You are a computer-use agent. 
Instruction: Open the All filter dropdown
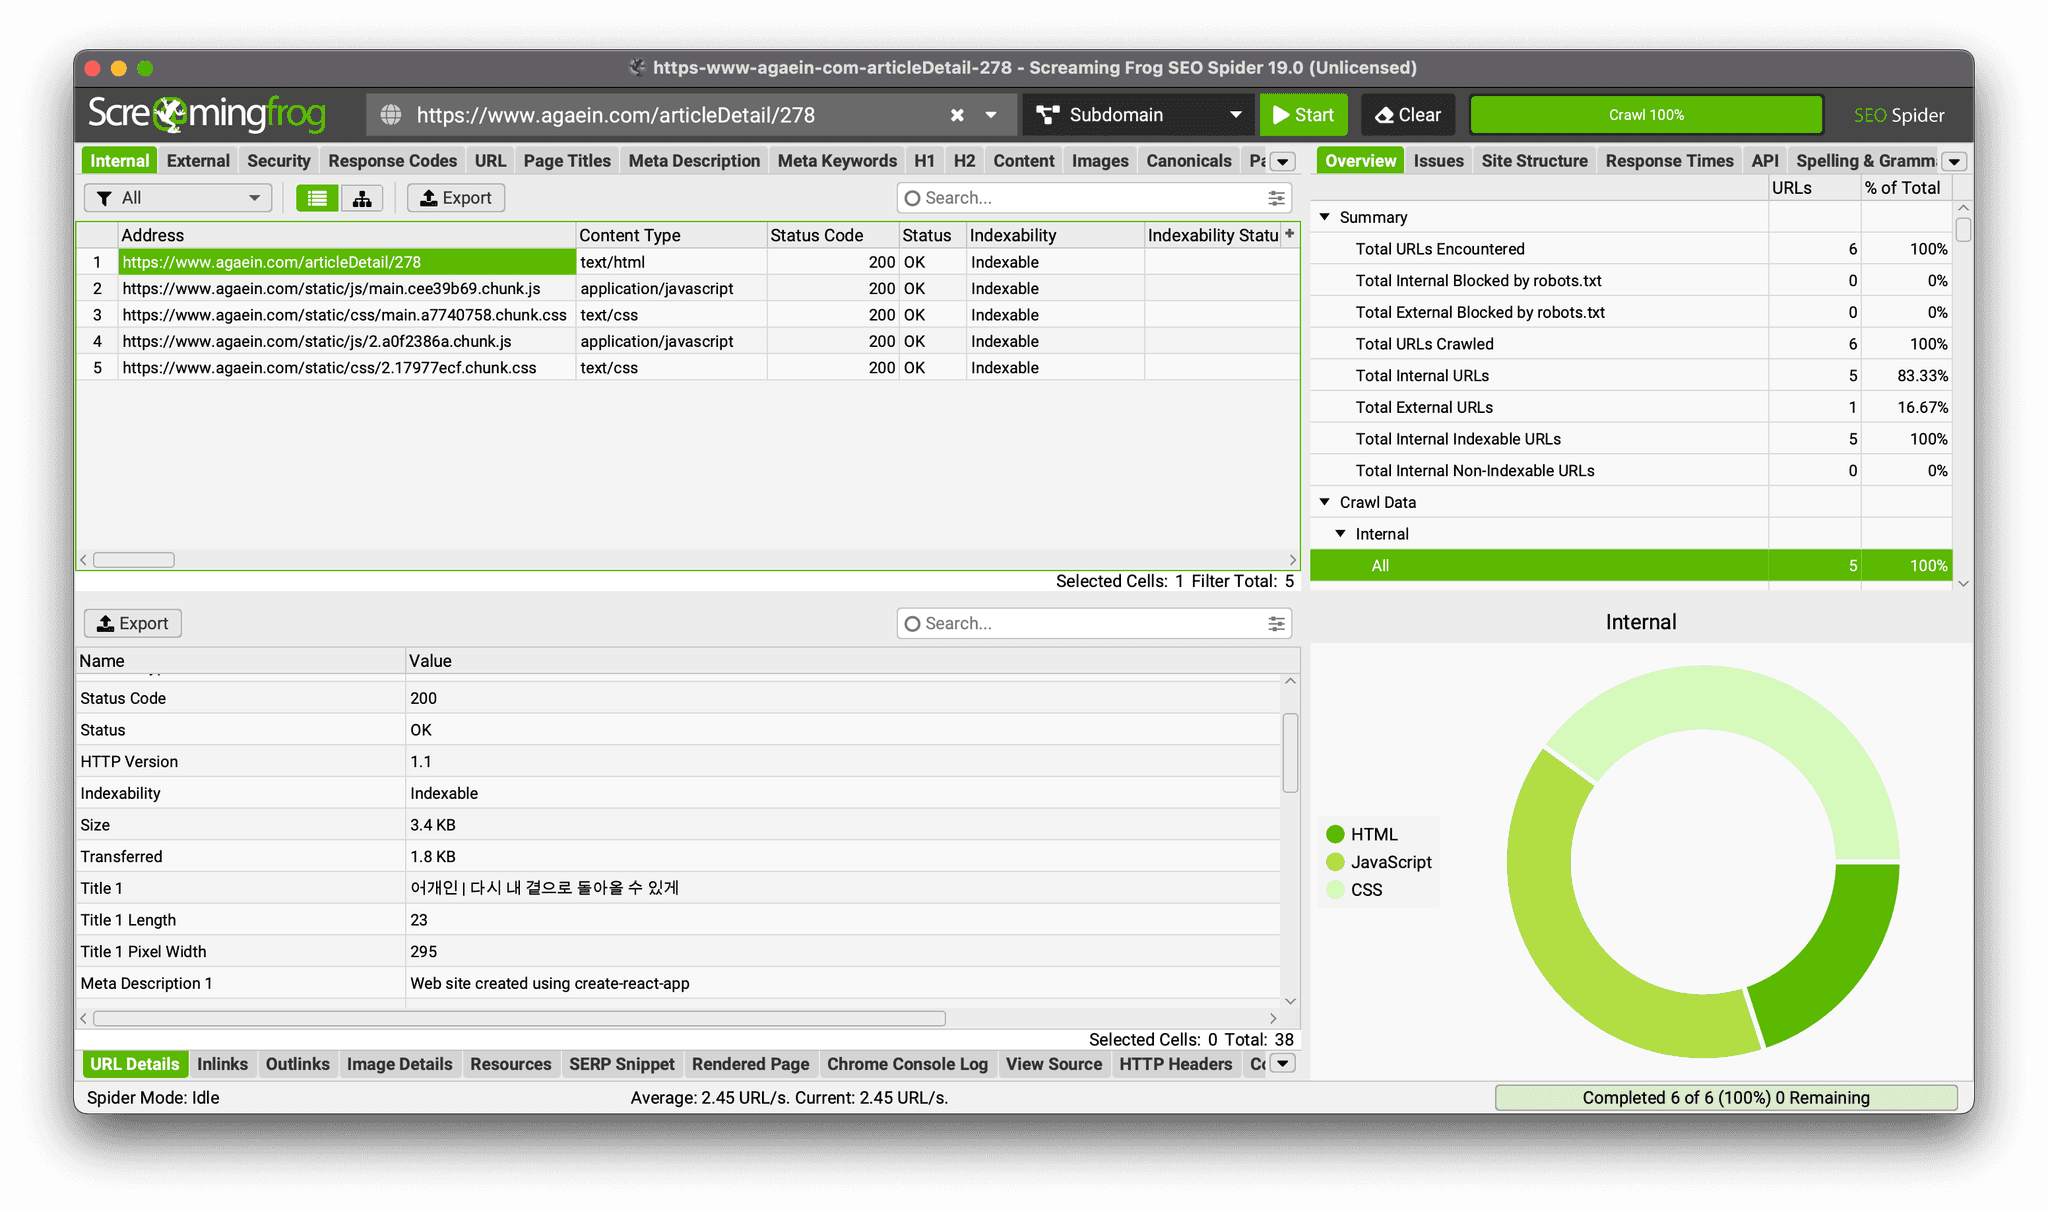[178, 198]
